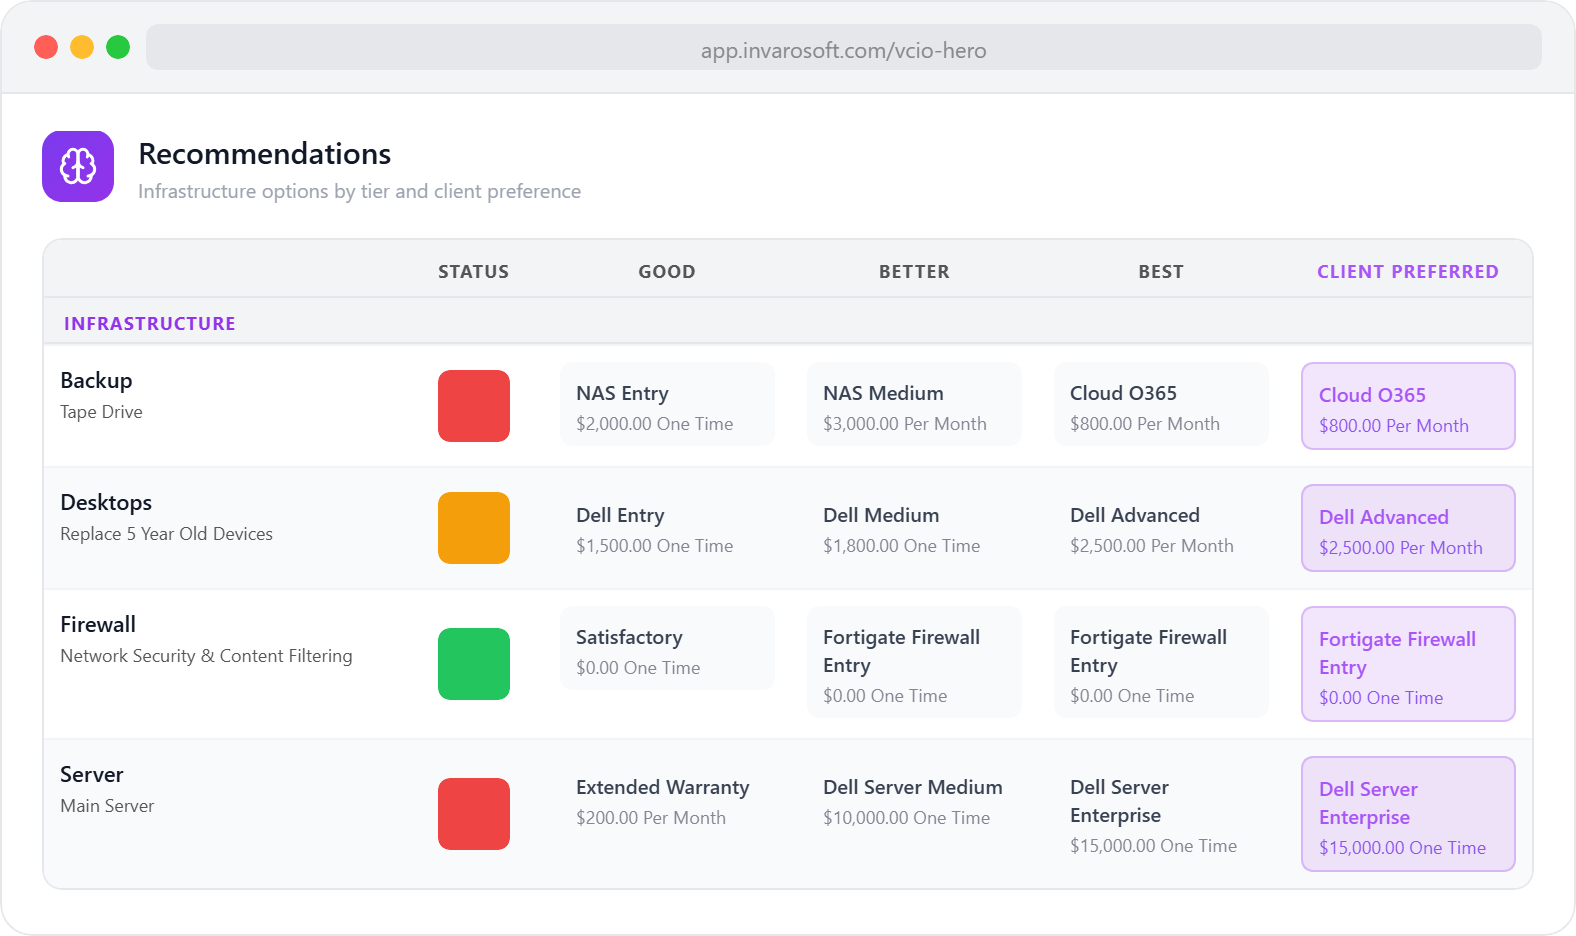Click the Tape Drive subtitle
The width and height of the screenshot is (1576, 936).
pyautogui.click(x=101, y=412)
